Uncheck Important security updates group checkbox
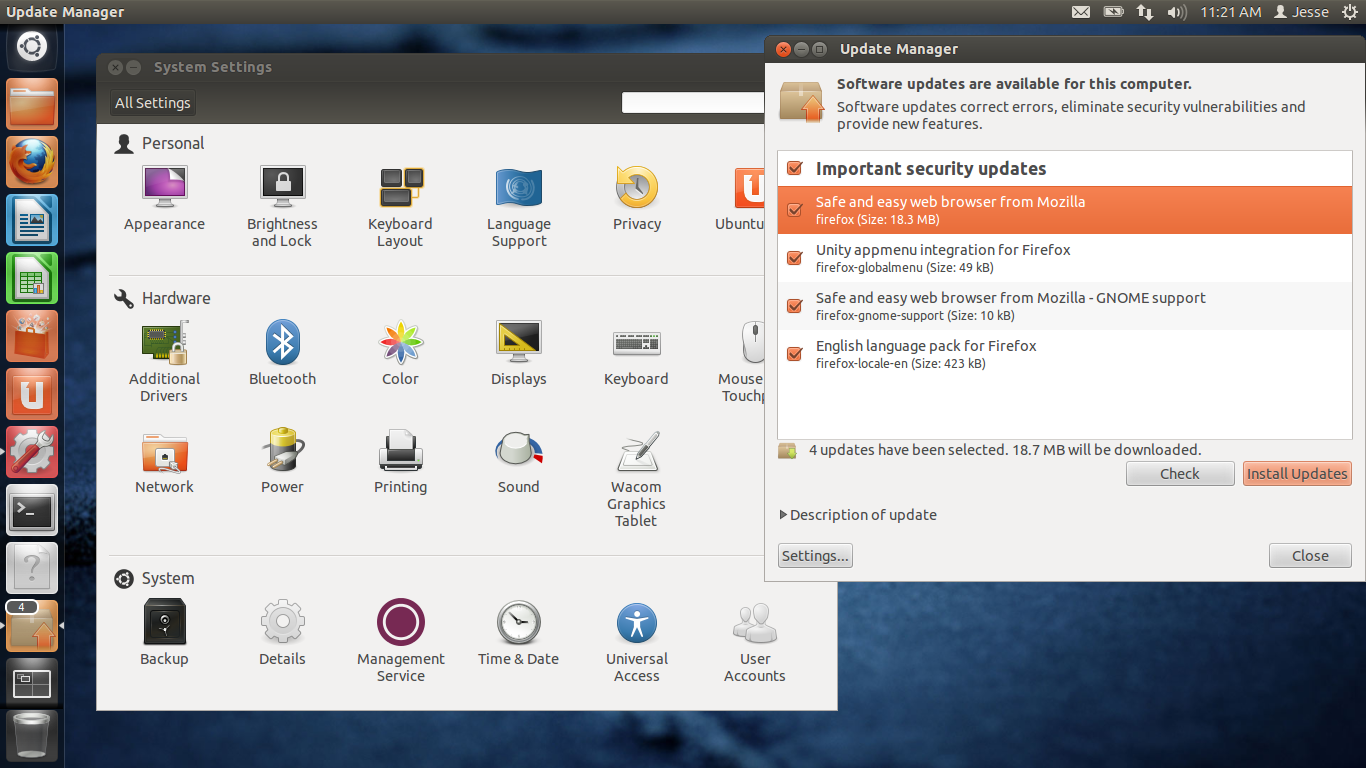The width and height of the screenshot is (1366, 768). [x=795, y=169]
